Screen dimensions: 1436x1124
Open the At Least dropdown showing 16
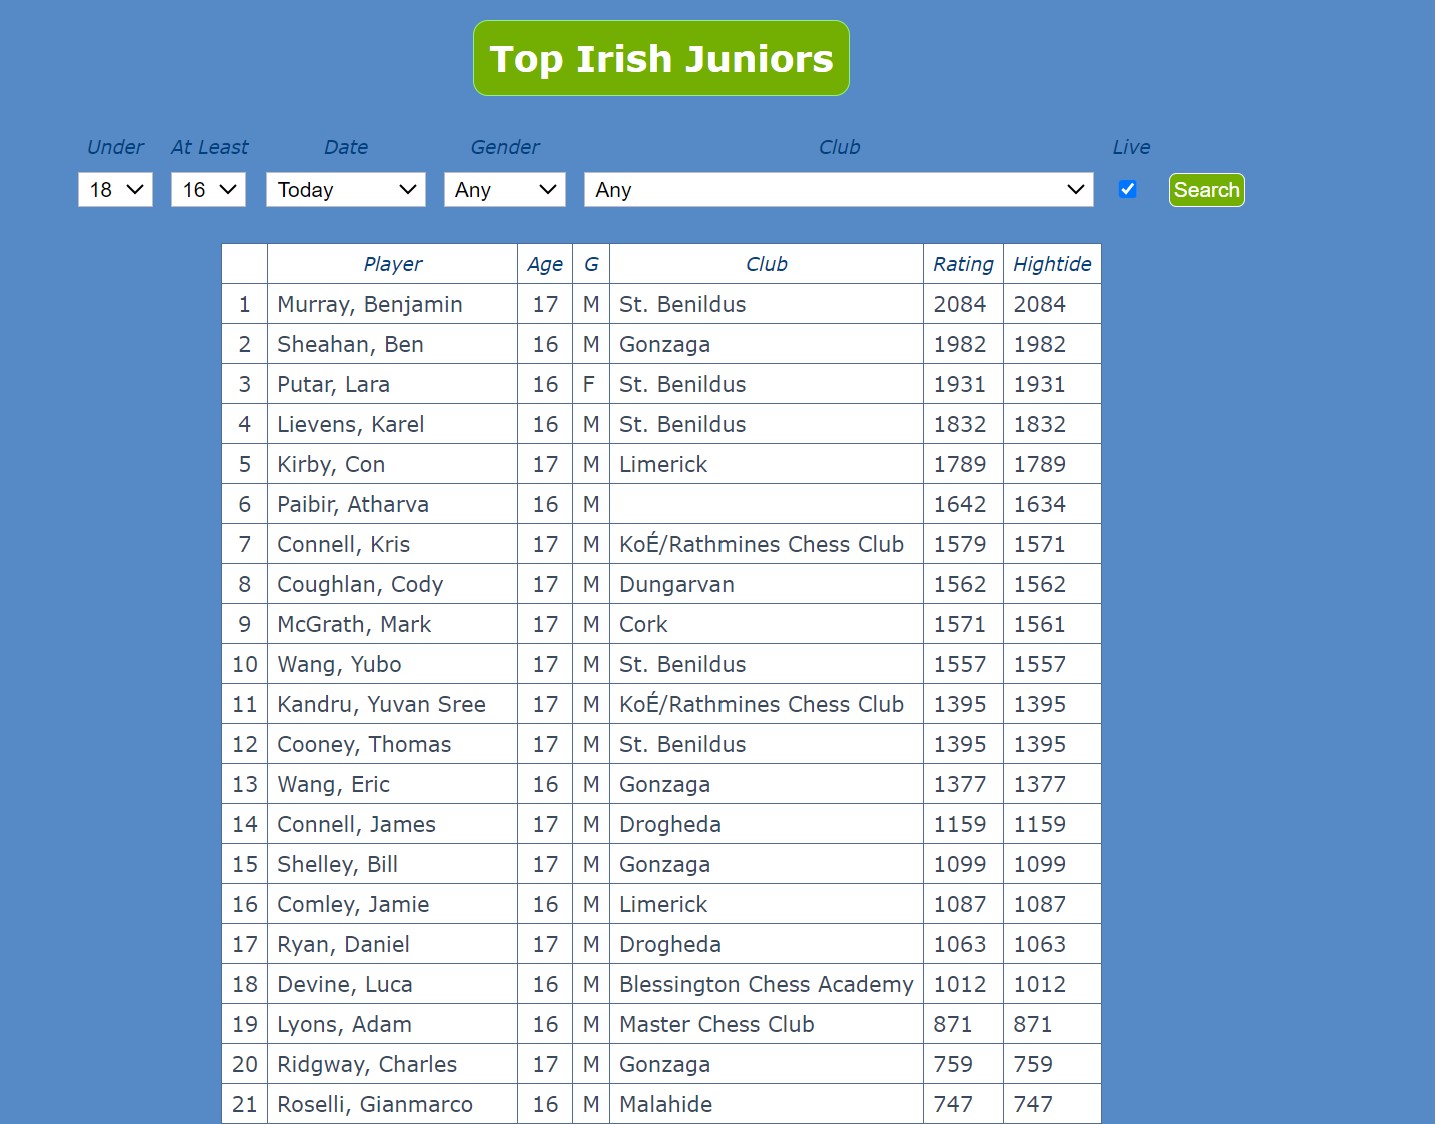point(207,189)
